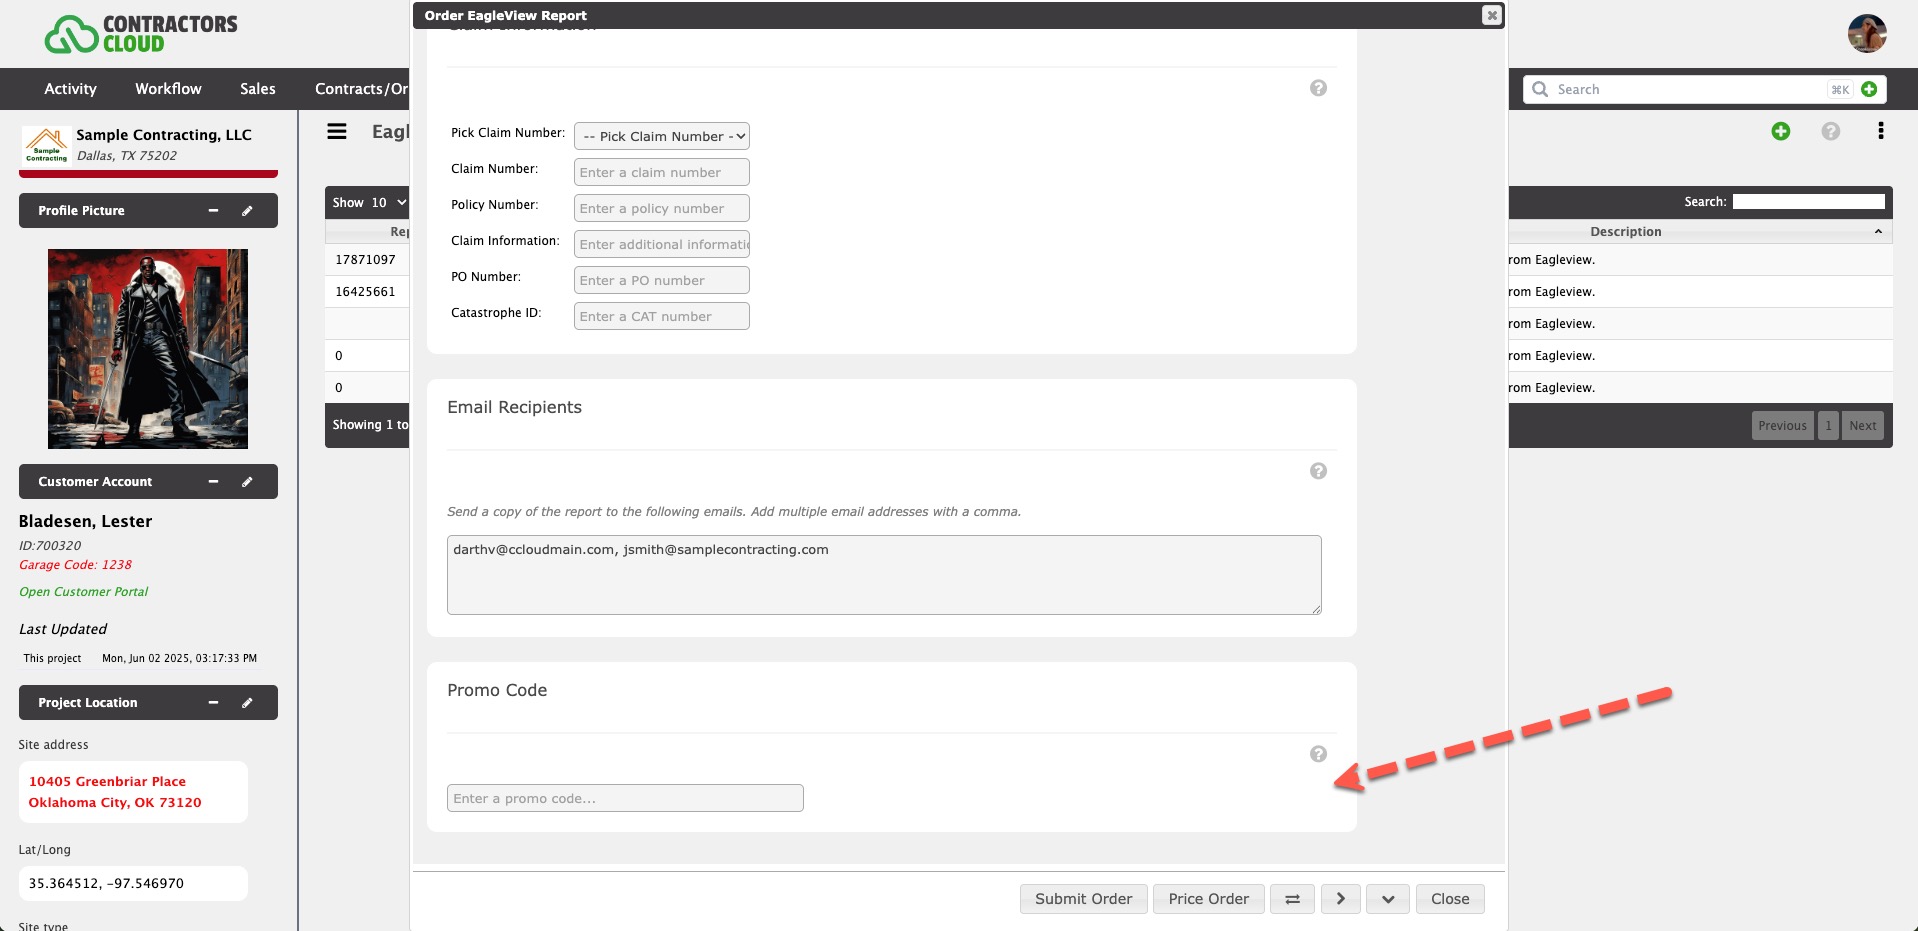1918x931 pixels.
Task: Click the Claim Information input field
Action: [x=661, y=244]
